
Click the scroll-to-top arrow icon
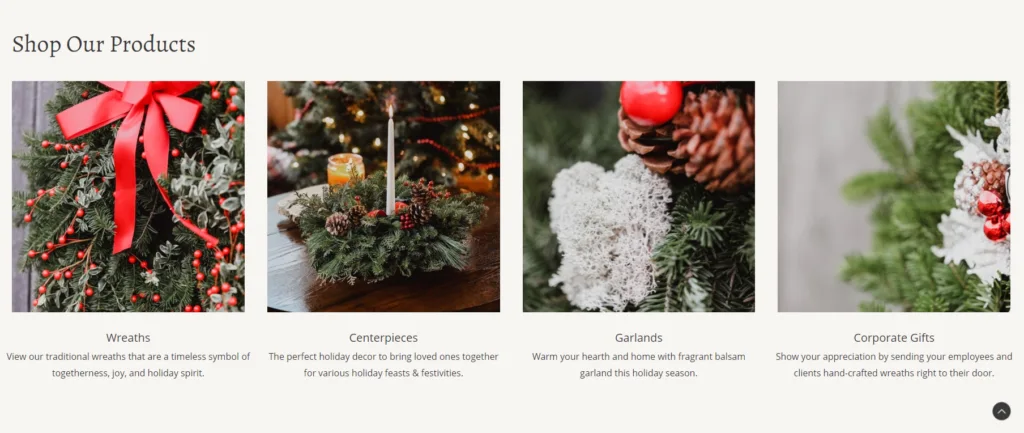[x=1001, y=411]
